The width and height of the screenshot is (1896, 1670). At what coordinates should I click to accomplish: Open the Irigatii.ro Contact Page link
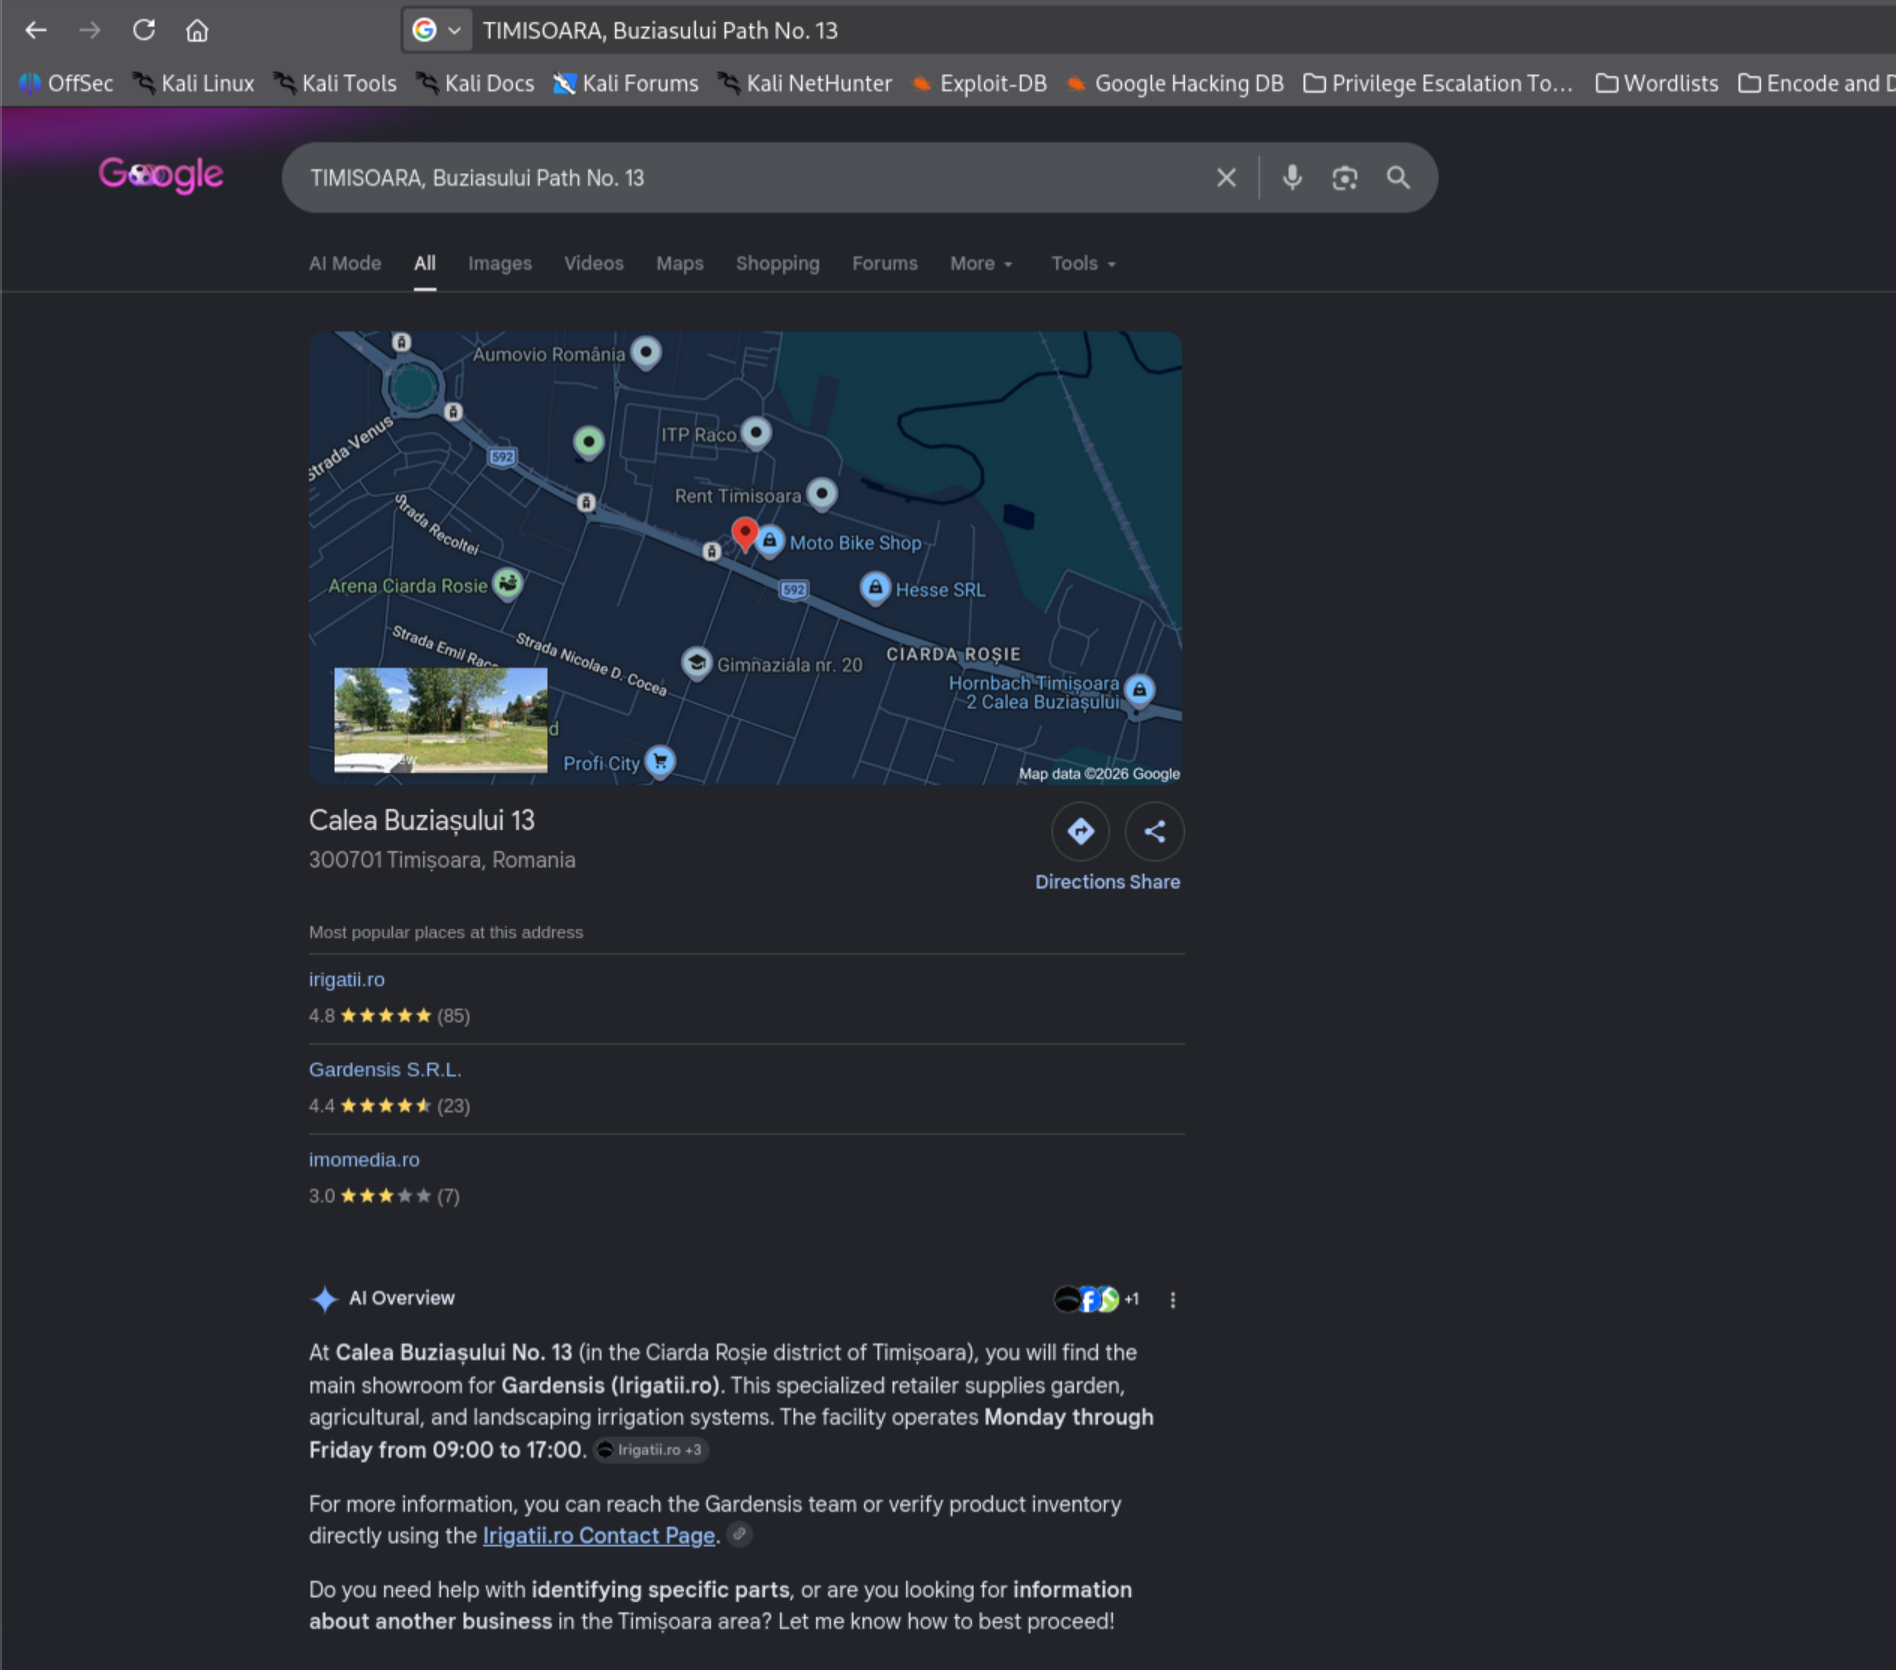click(599, 1536)
